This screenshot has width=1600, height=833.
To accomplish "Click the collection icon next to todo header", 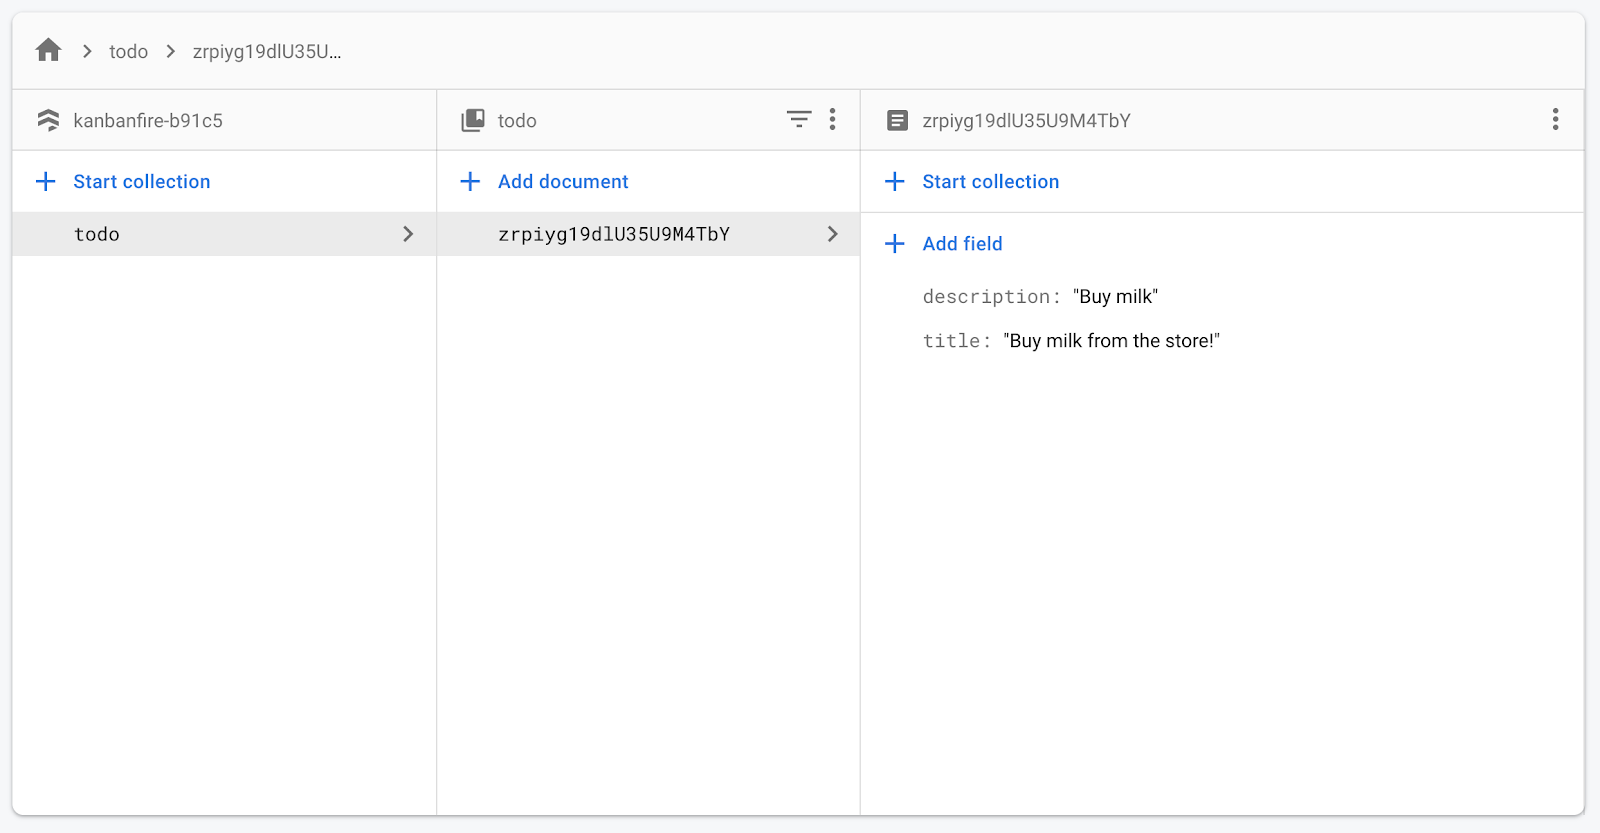I will [x=472, y=121].
